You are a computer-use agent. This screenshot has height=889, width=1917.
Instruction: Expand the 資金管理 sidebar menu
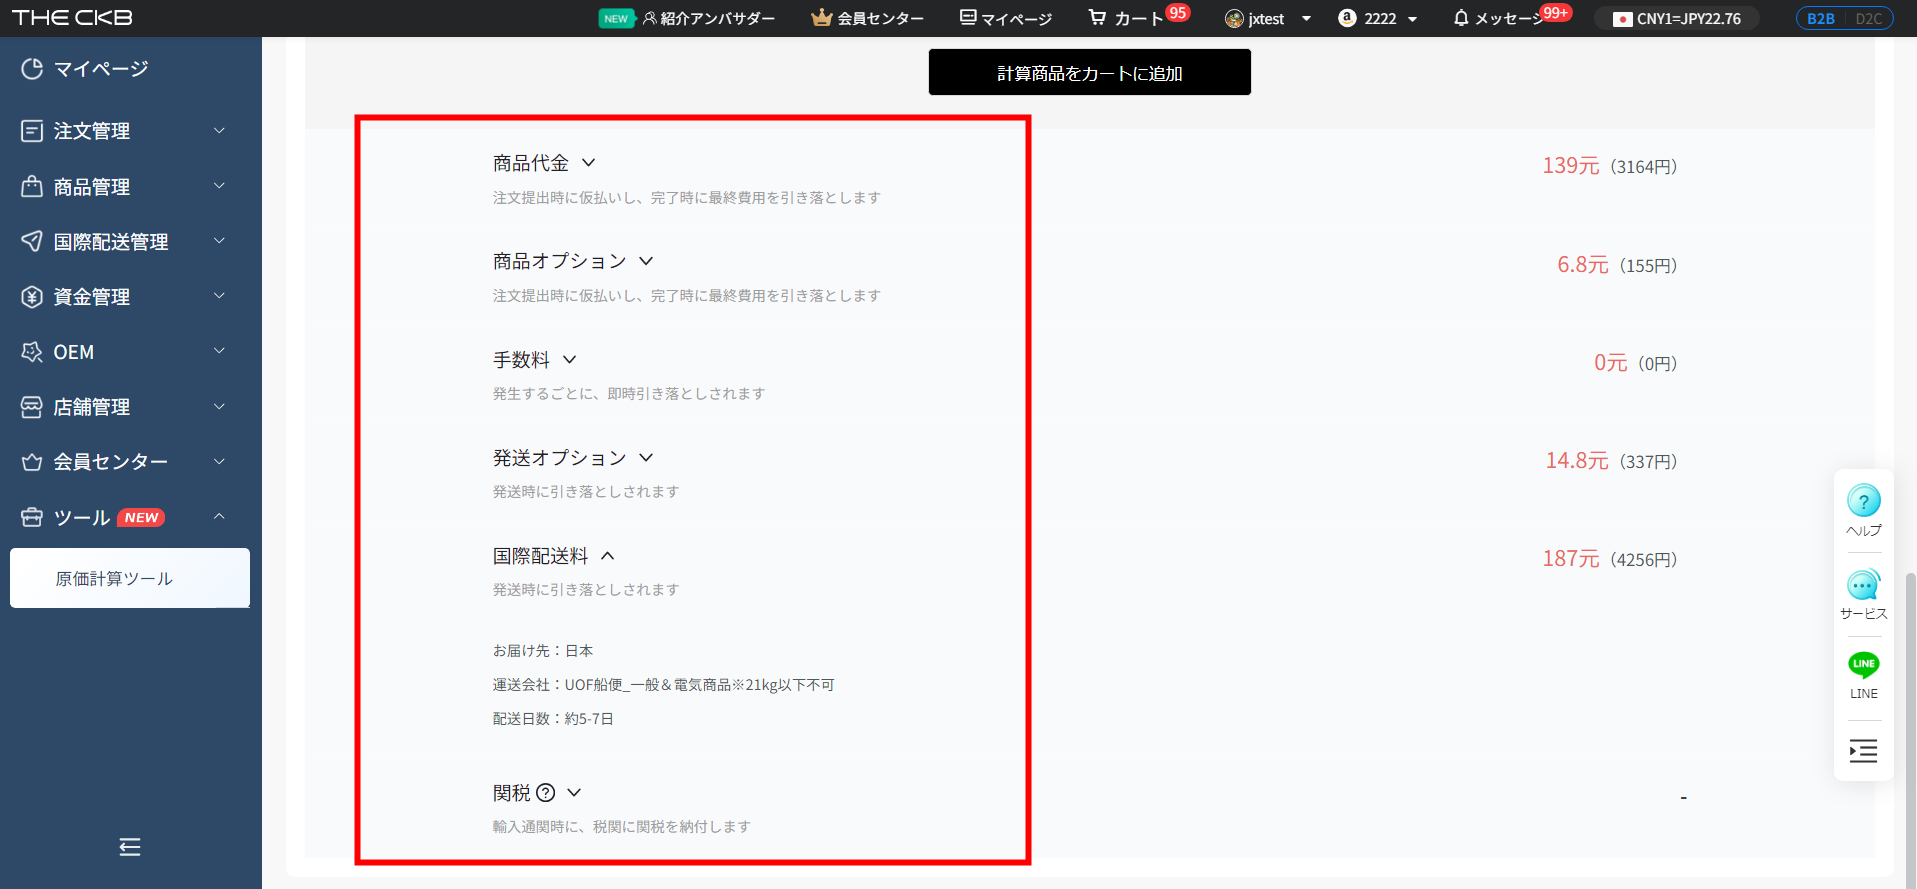click(x=130, y=296)
